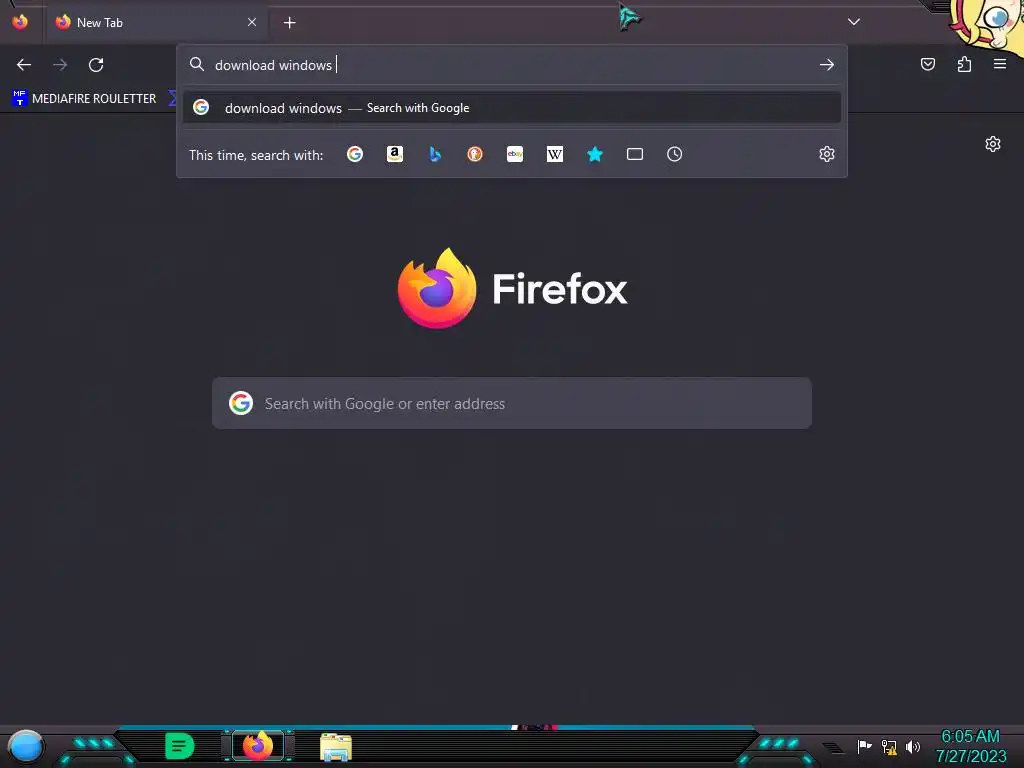Viewport: 1024px width, 768px height.
Task: Expand the list all tabs chevron
Action: coord(854,22)
